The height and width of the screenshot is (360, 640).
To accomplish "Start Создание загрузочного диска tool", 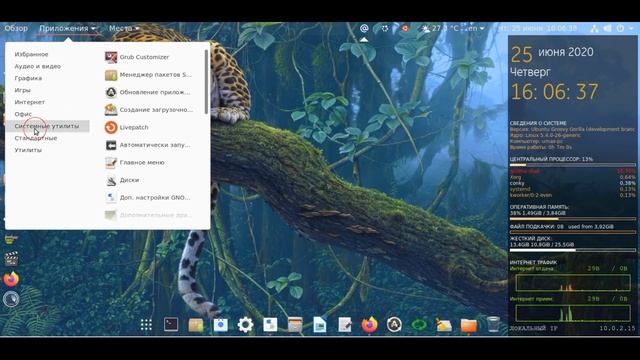I will point(149,110).
